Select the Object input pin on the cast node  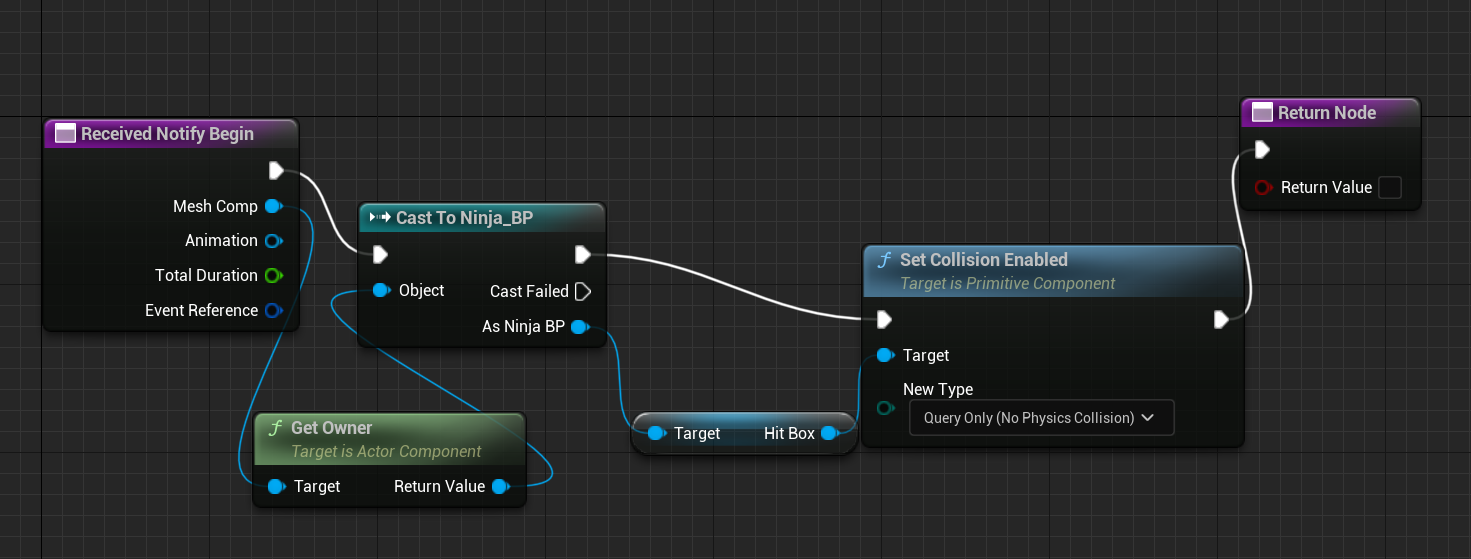[x=381, y=291]
